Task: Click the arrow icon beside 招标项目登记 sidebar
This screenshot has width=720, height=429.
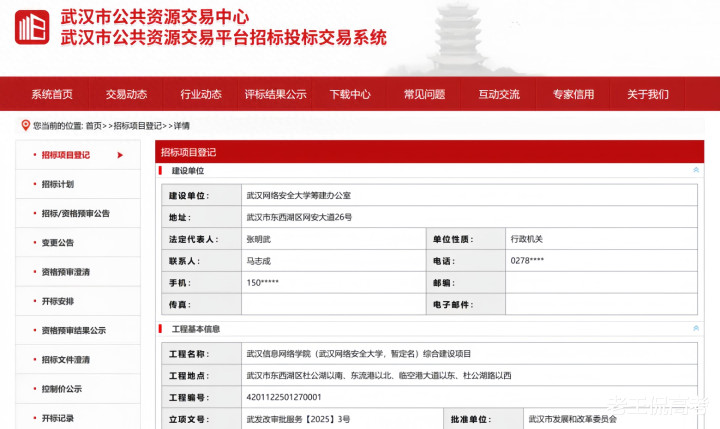Action: (120, 155)
